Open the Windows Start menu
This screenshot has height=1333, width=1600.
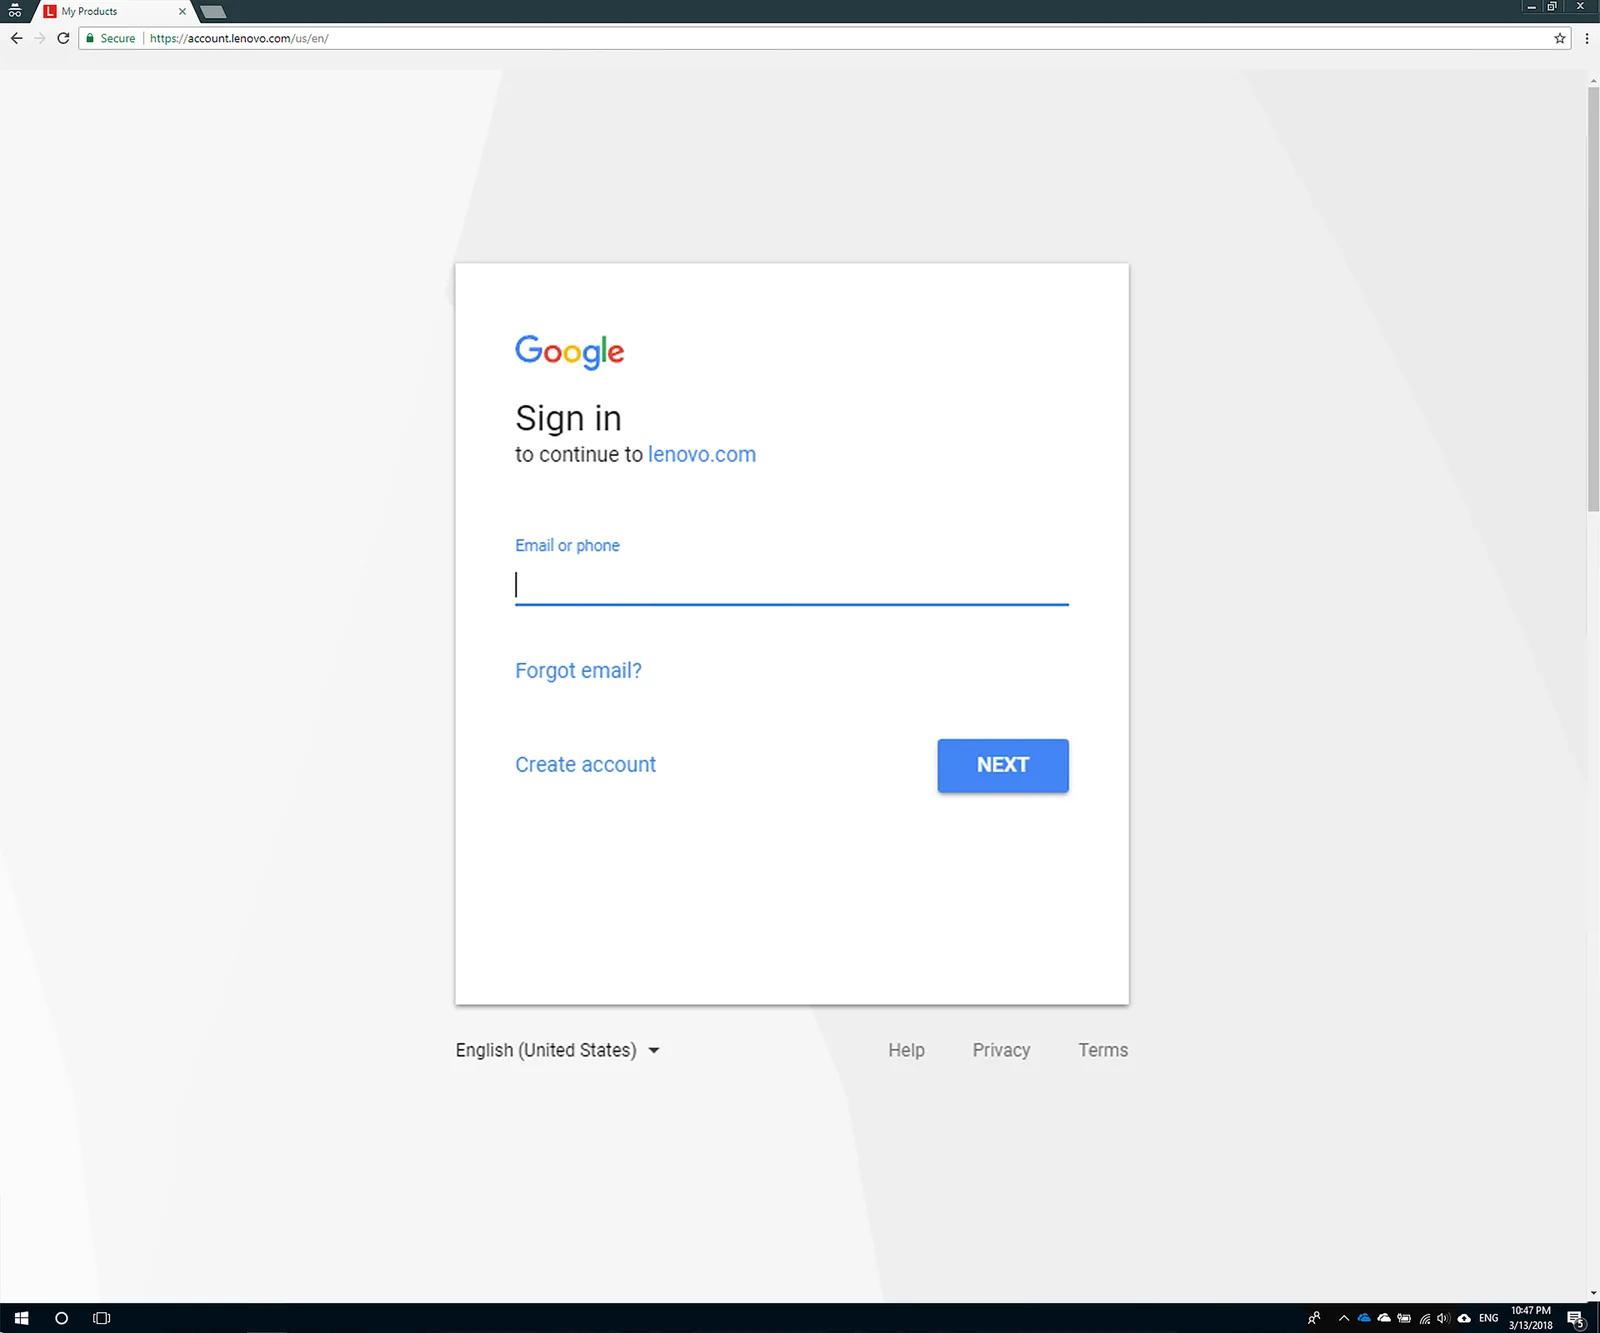point(21,1318)
